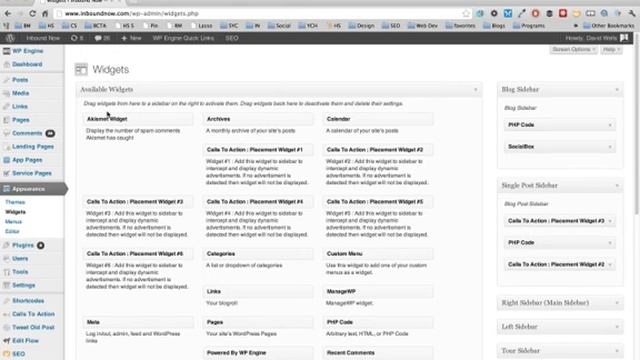640x360 pixels.
Task: Click the blue X extension icon
Action: coord(508,13)
